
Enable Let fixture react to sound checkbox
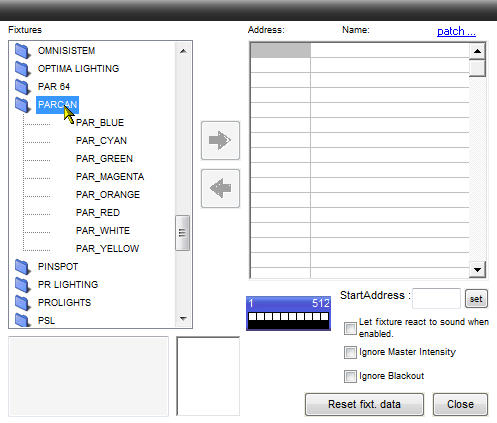click(350, 328)
